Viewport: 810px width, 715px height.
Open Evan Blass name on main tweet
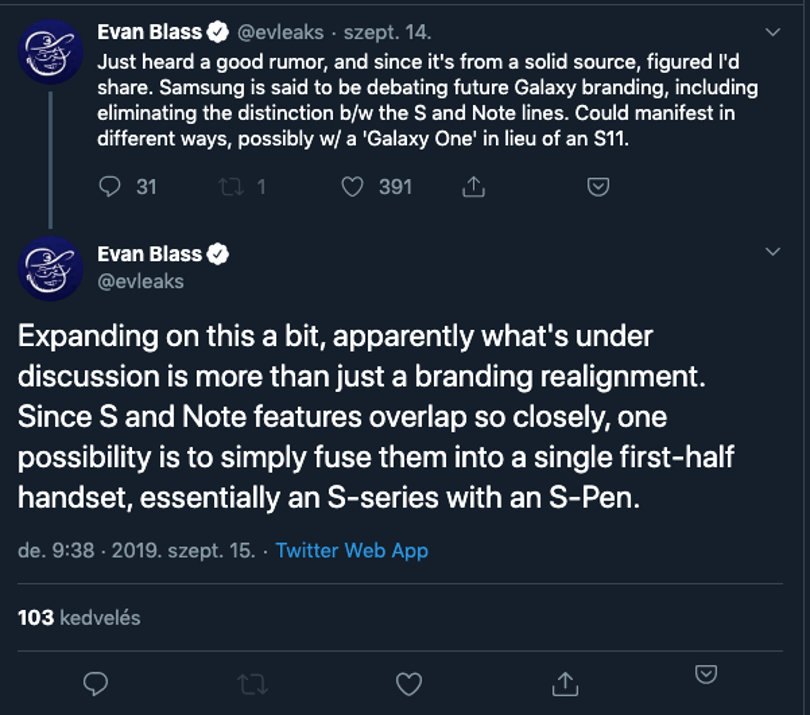[149, 254]
